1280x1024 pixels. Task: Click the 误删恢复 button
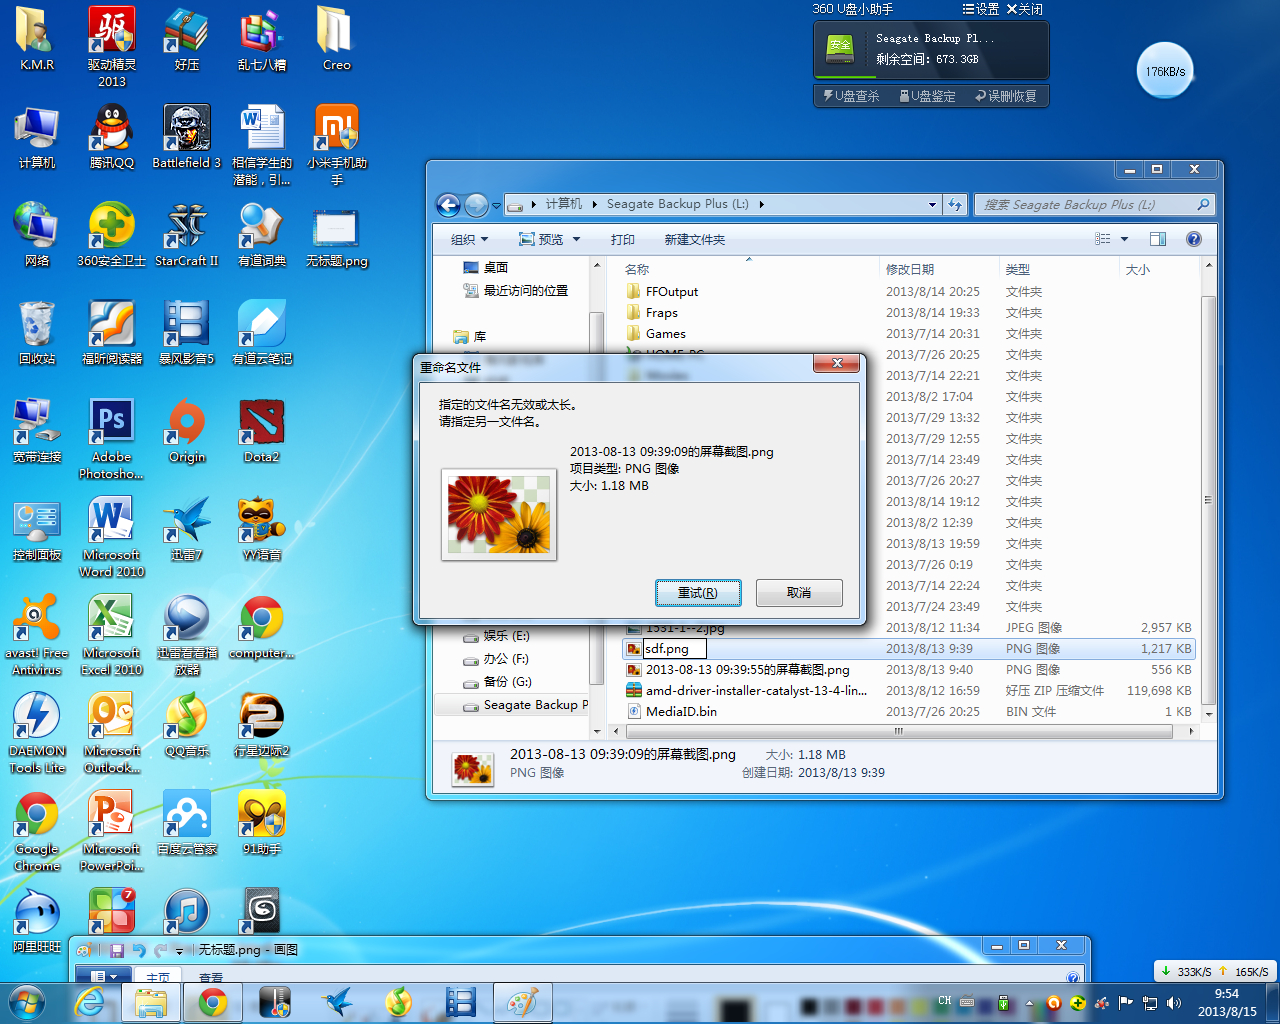pyautogui.click(x=1007, y=96)
